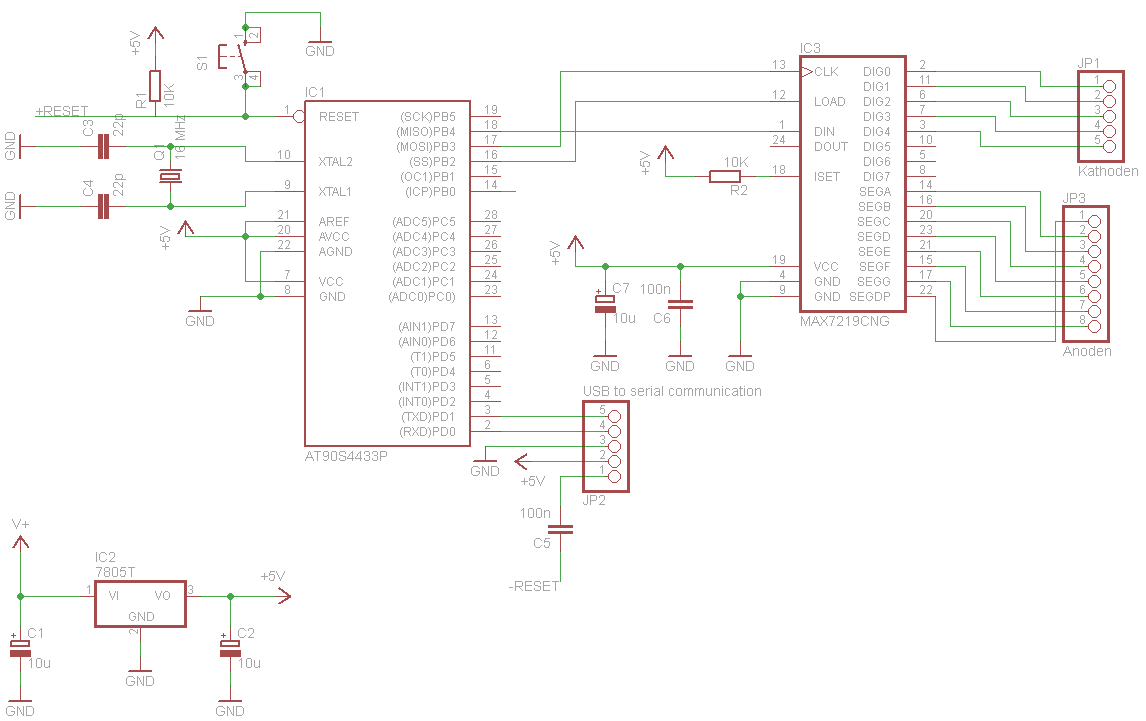1146x721 pixels.
Task: Click the R1 10K resistor symbol
Action: 155,86
